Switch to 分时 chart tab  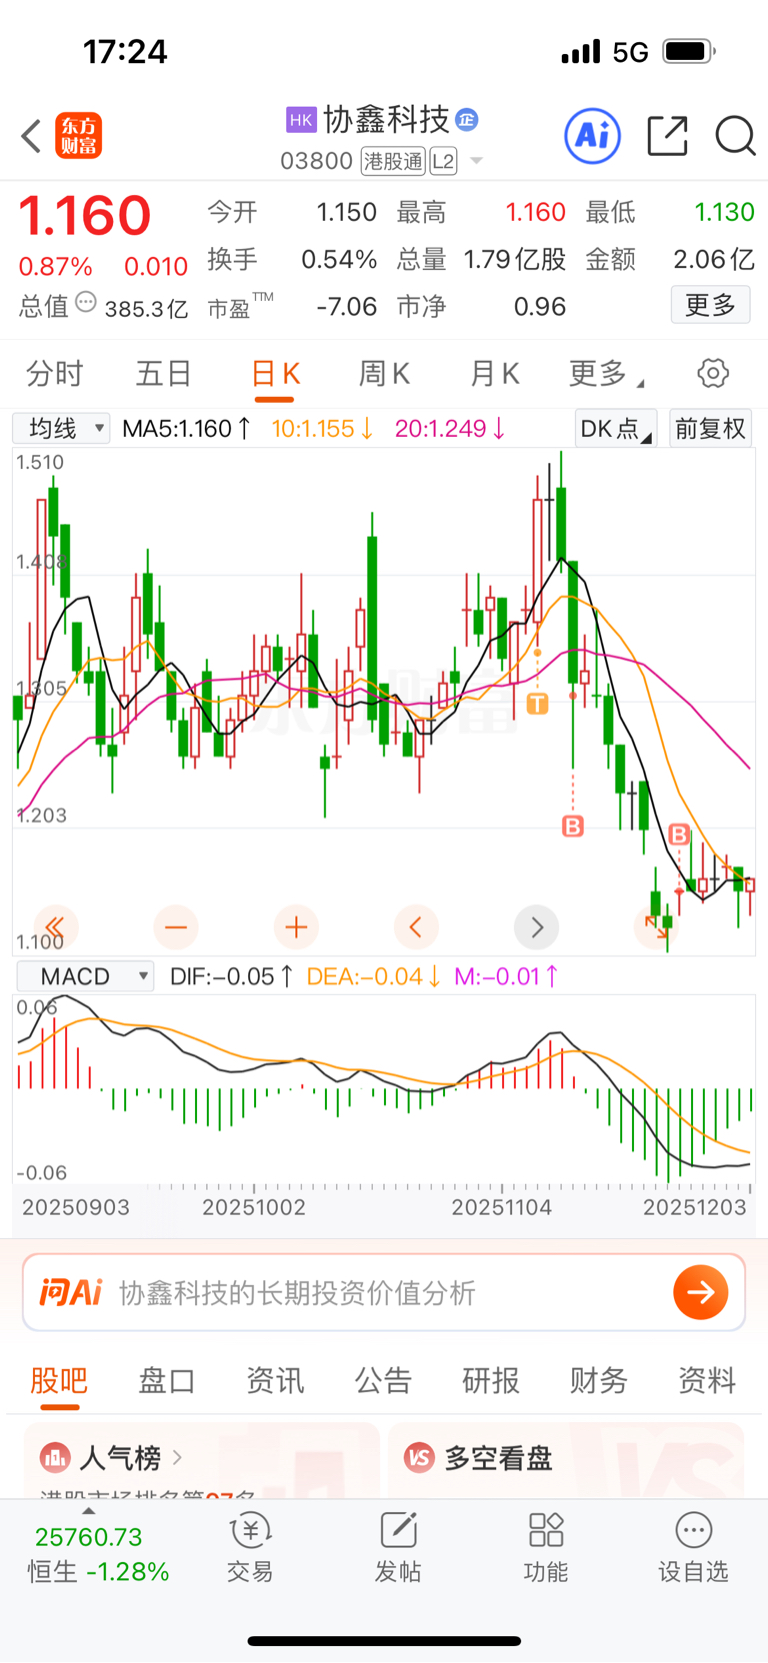(55, 374)
